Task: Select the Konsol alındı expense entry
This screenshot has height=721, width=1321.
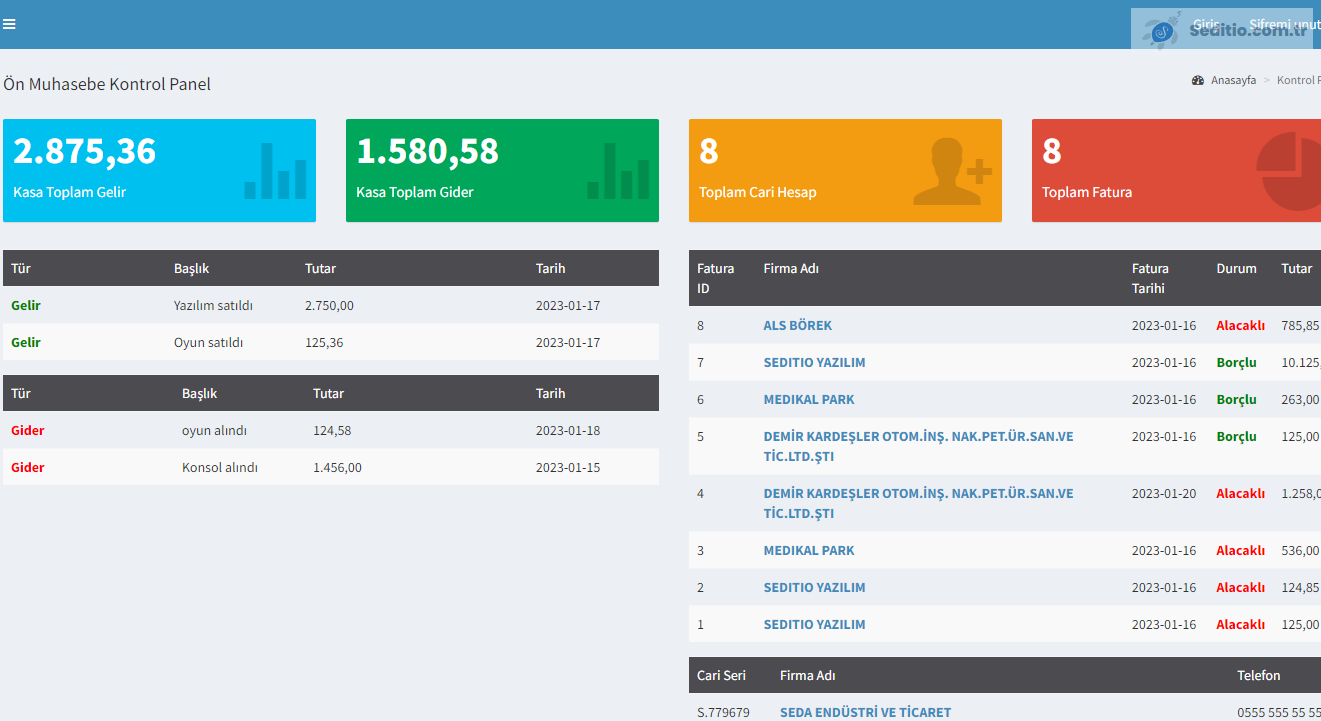Action: click(220, 467)
